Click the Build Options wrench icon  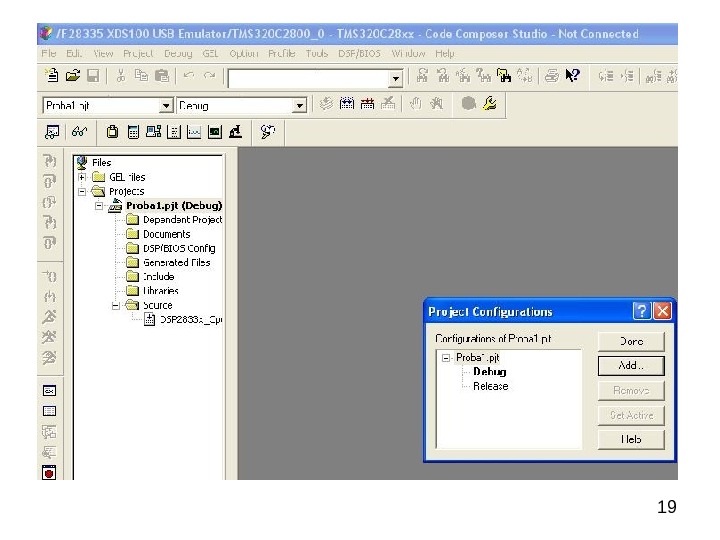489,103
